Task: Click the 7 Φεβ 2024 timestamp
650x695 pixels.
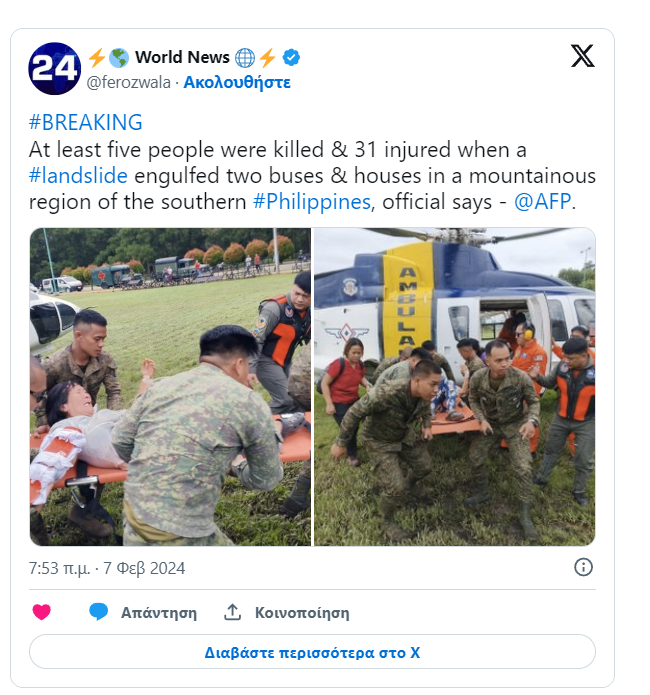Action: (x=144, y=568)
